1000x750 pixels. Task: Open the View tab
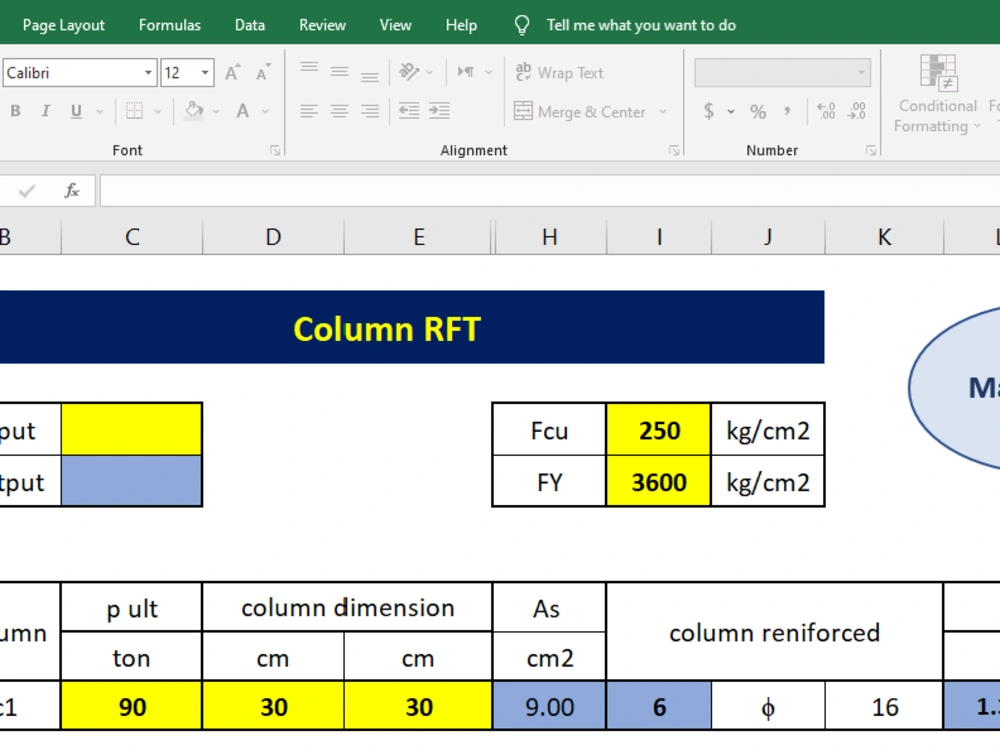pos(395,25)
